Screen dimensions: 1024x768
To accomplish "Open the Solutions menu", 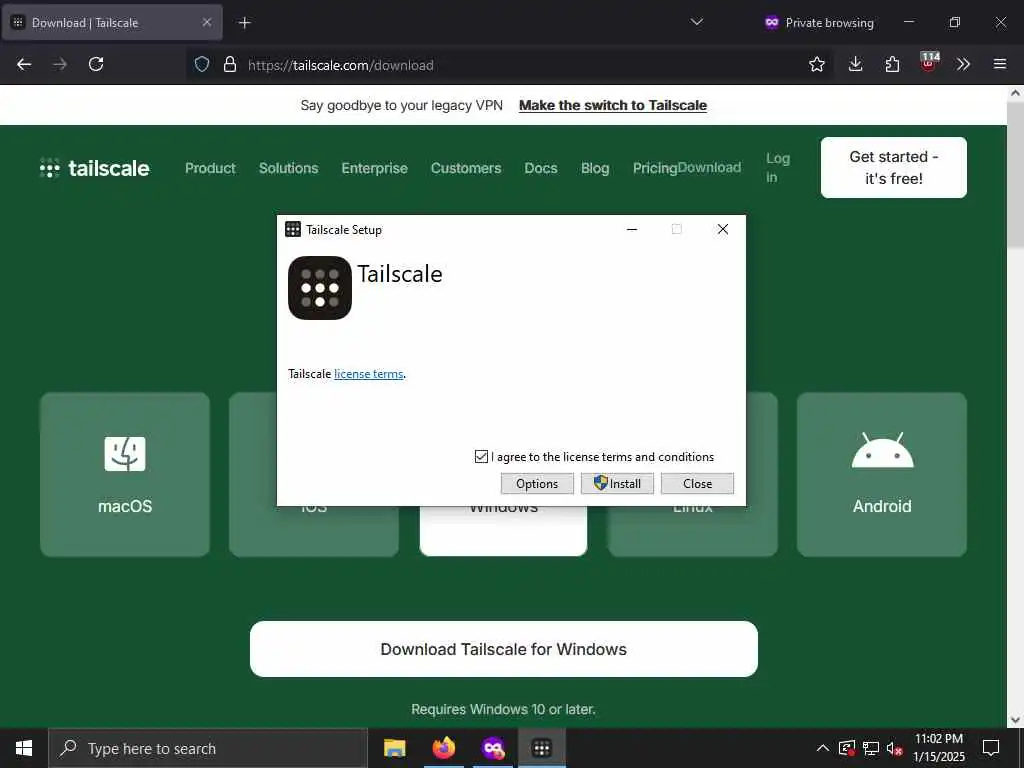I will point(288,168).
